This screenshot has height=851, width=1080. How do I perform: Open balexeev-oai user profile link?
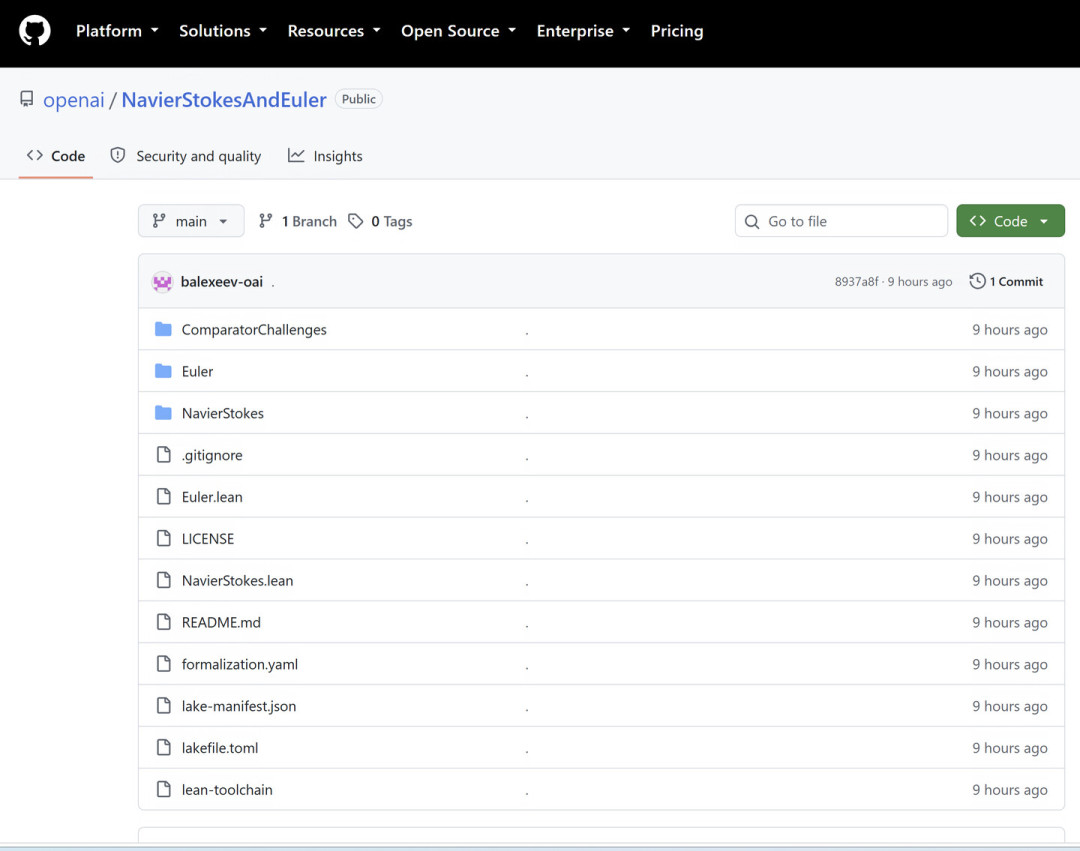(x=222, y=282)
